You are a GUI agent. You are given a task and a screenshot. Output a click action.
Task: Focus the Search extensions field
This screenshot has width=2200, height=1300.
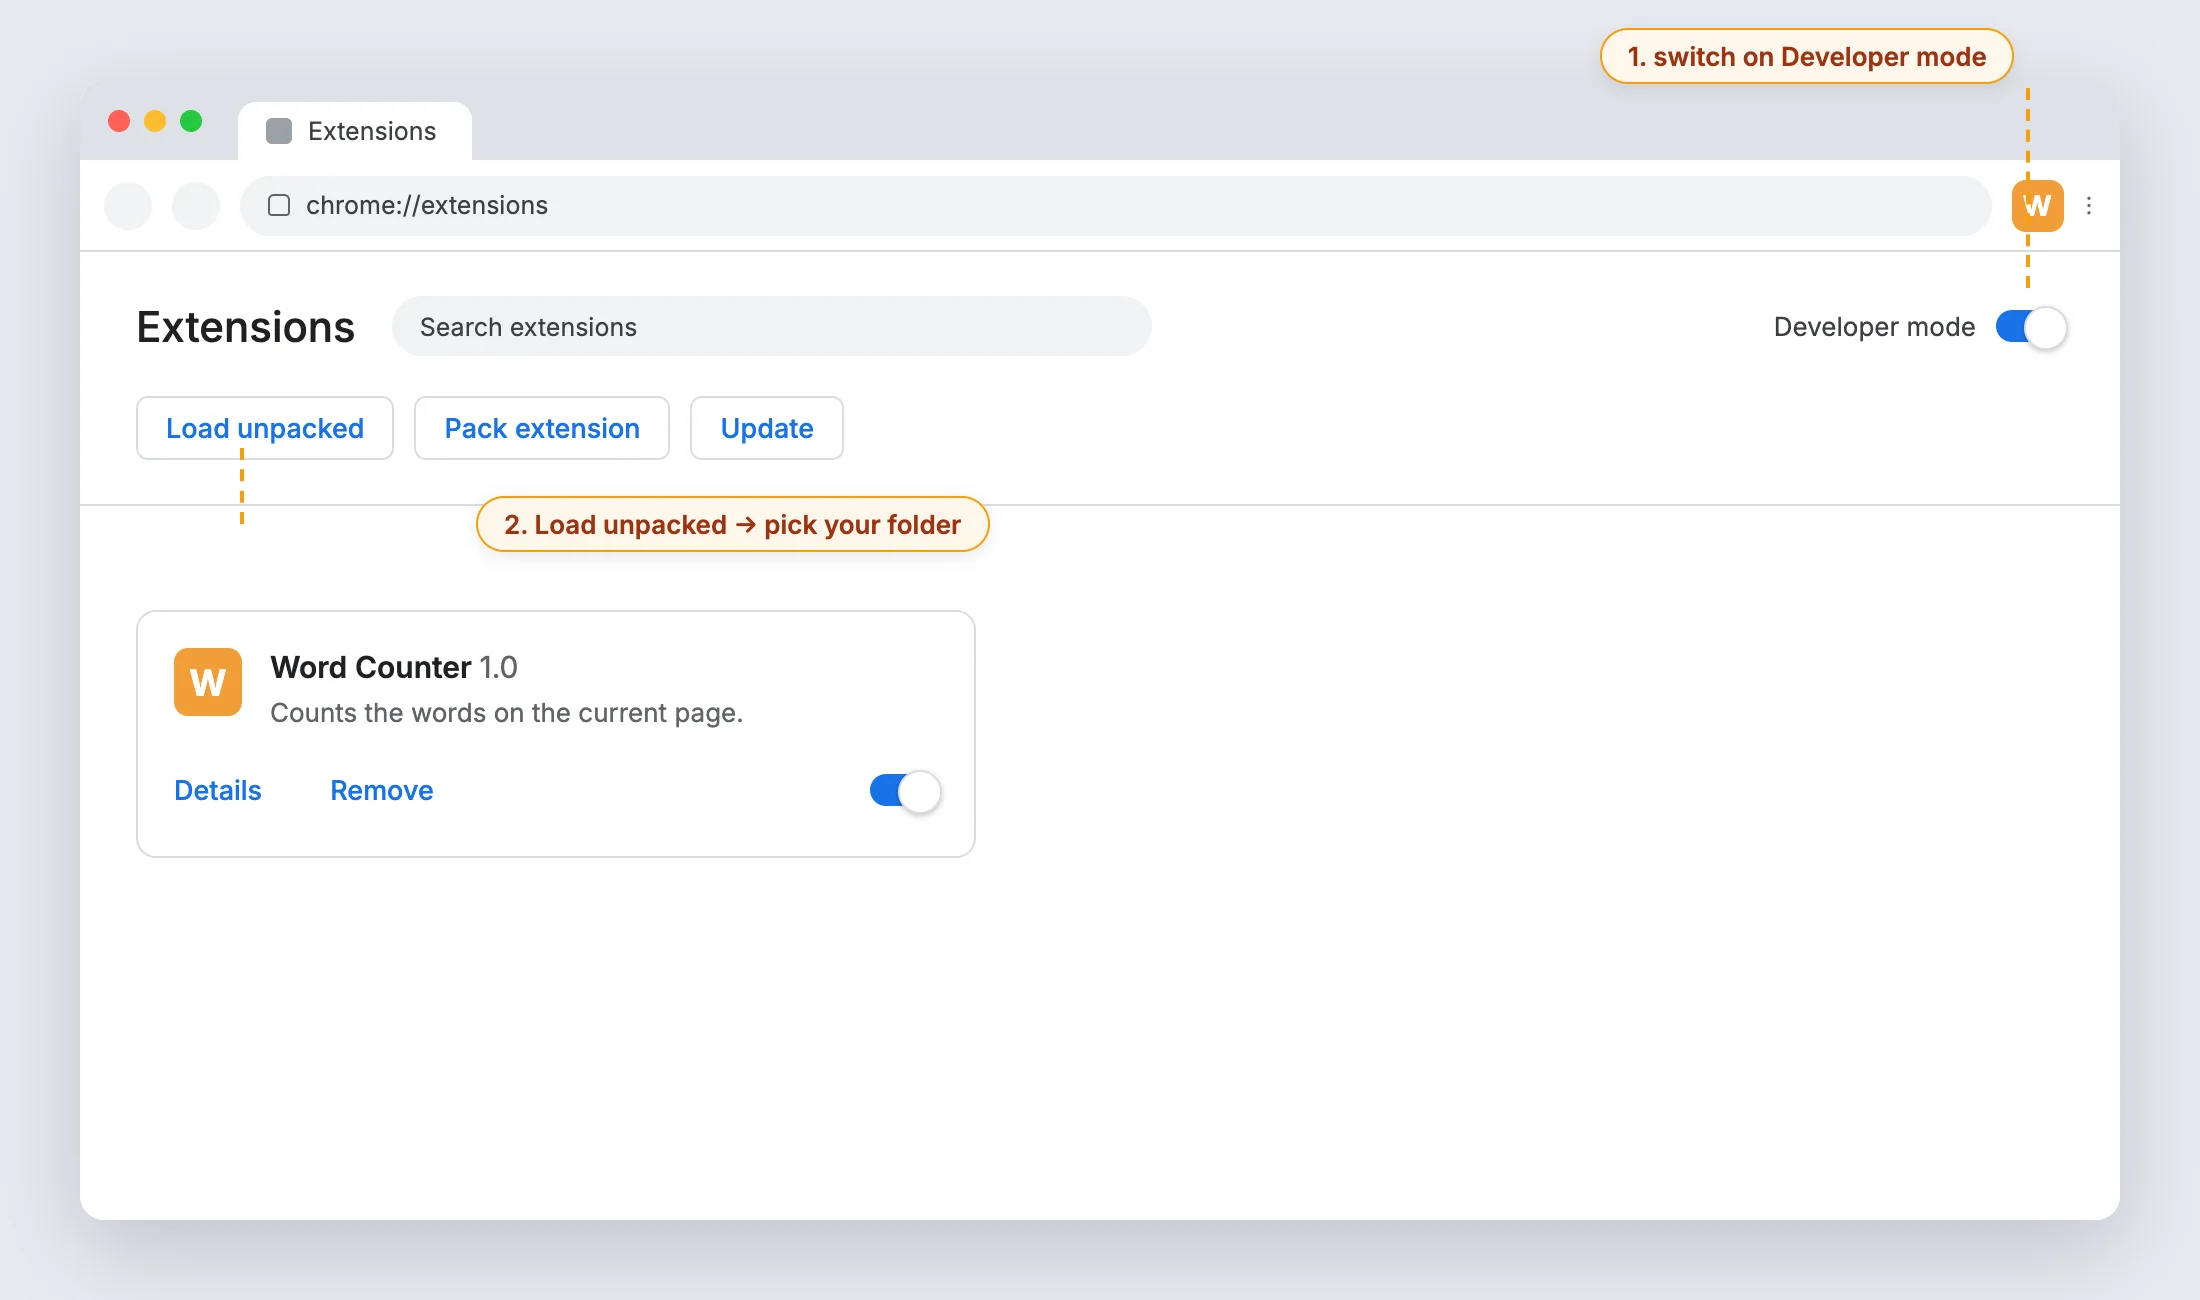(x=772, y=326)
